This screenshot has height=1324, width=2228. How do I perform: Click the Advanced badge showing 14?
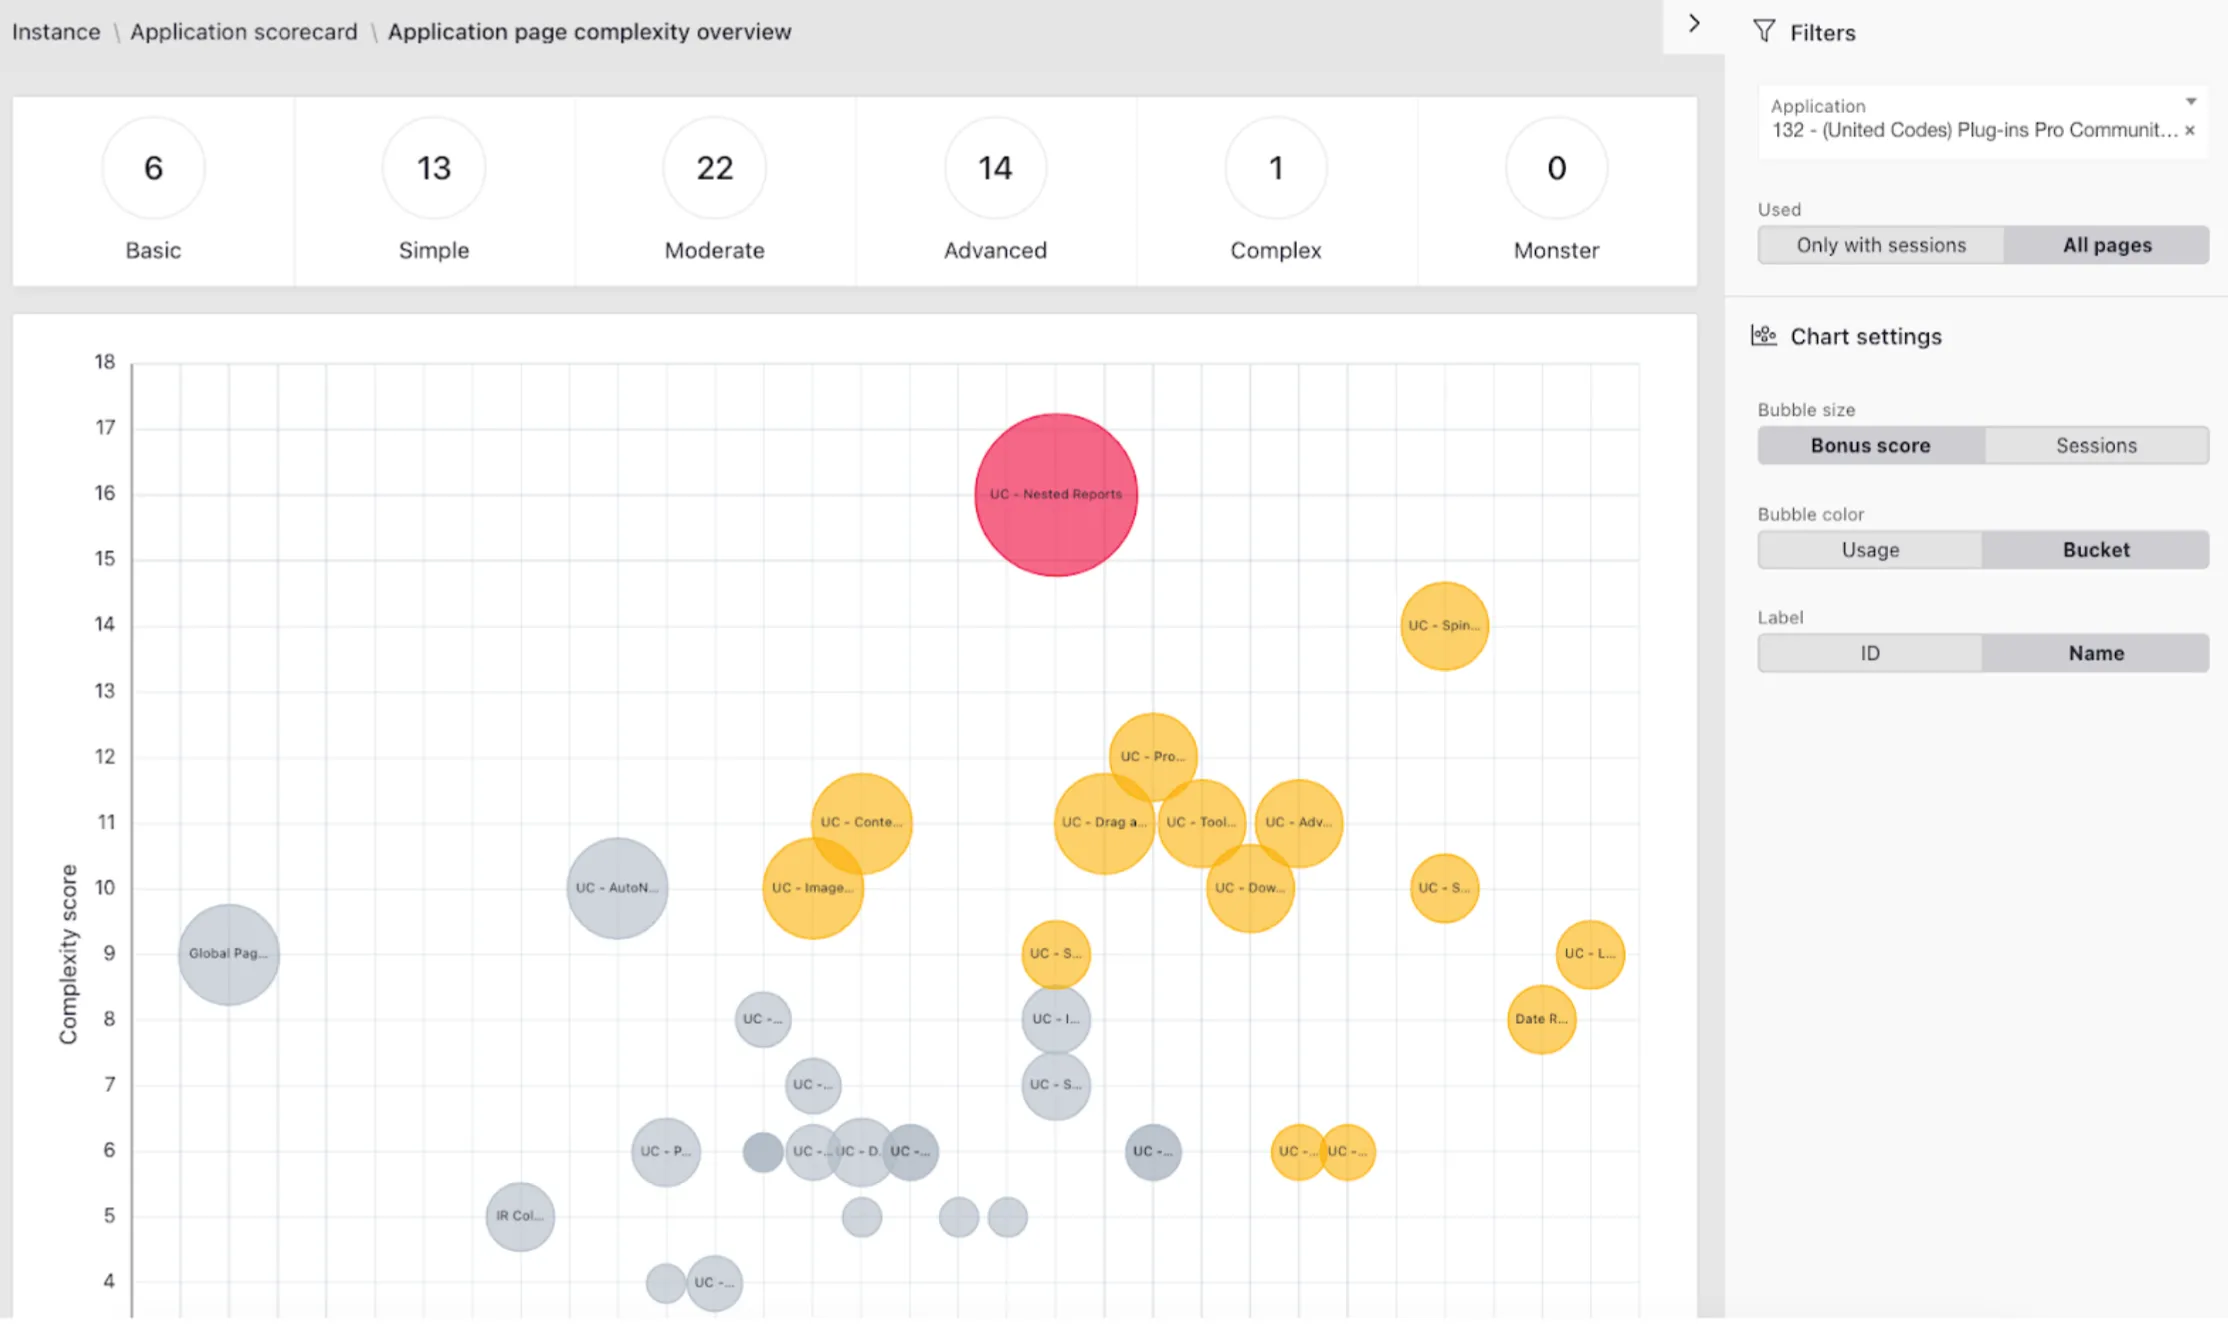click(995, 168)
